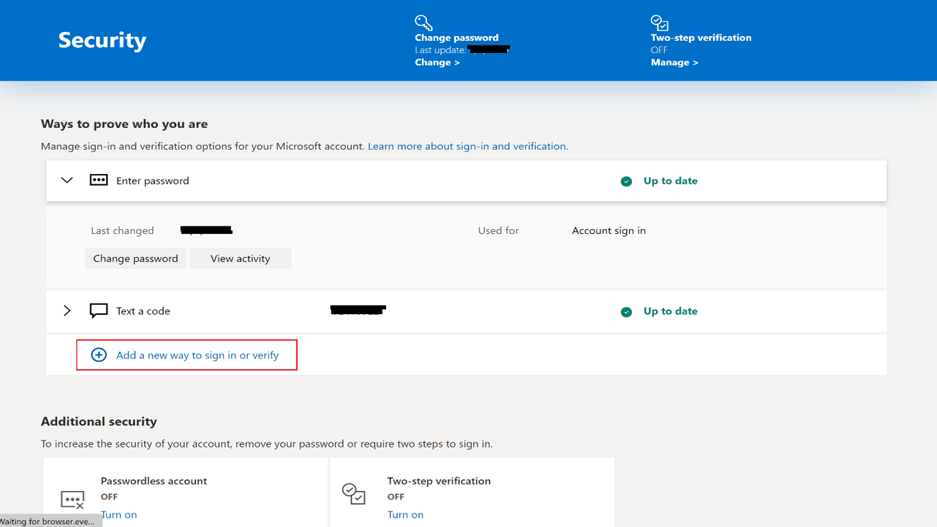Click the speech bubble icon beside Text a code
937x527 pixels.
[98, 311]
